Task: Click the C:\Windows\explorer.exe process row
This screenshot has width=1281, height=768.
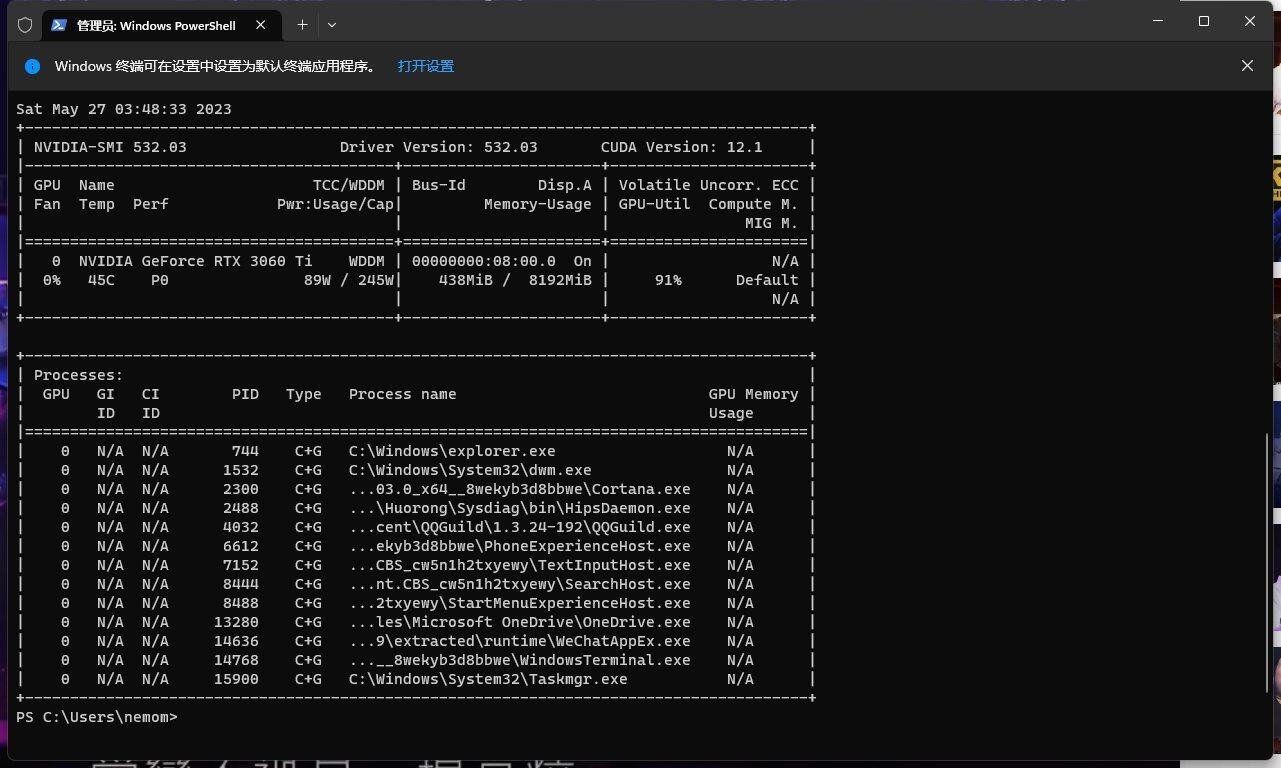Action: click(416, 451)
